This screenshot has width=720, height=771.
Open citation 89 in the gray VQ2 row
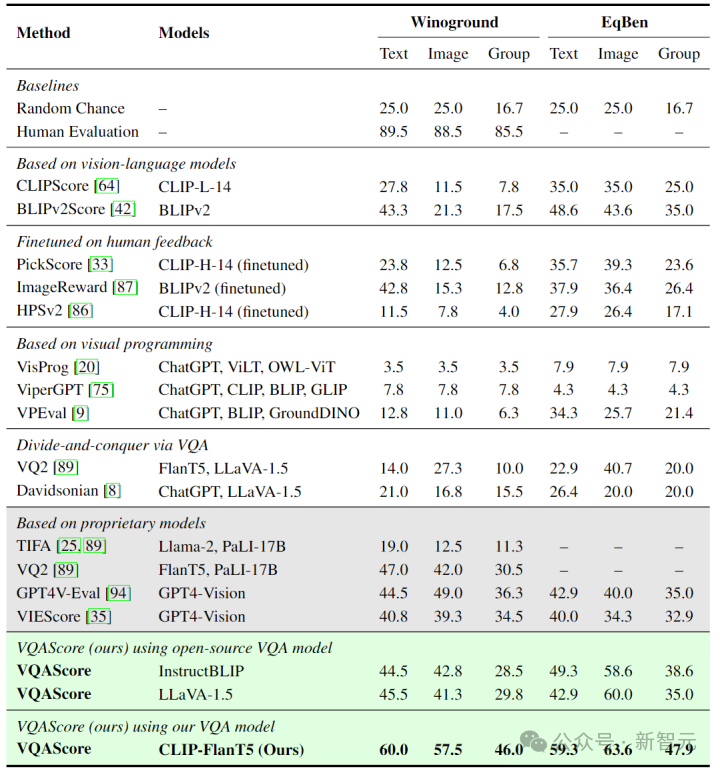pyautogui.click(x=66, y=569)
